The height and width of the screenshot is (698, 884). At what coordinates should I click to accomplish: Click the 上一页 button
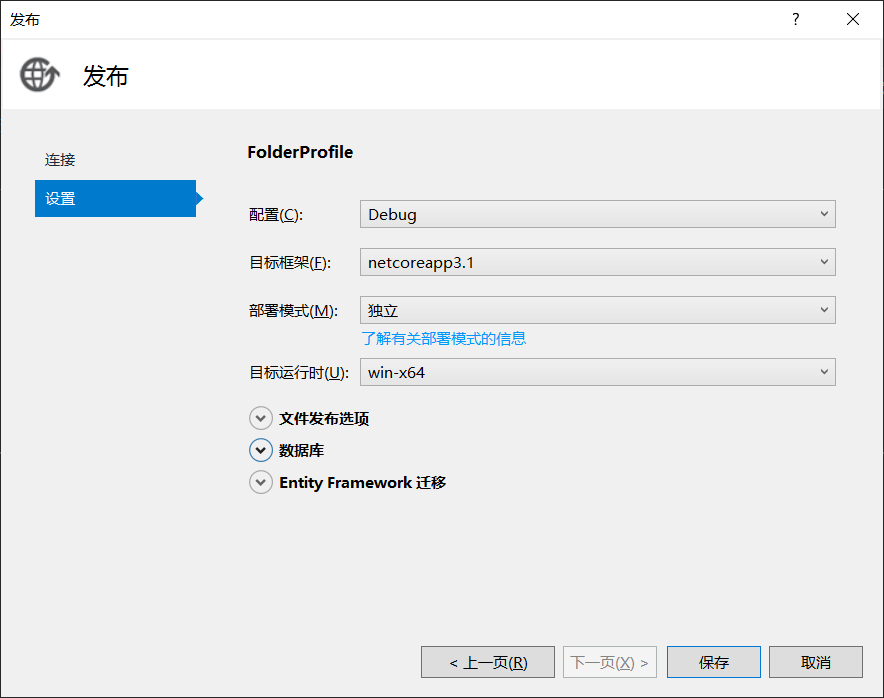pos(488,662)
